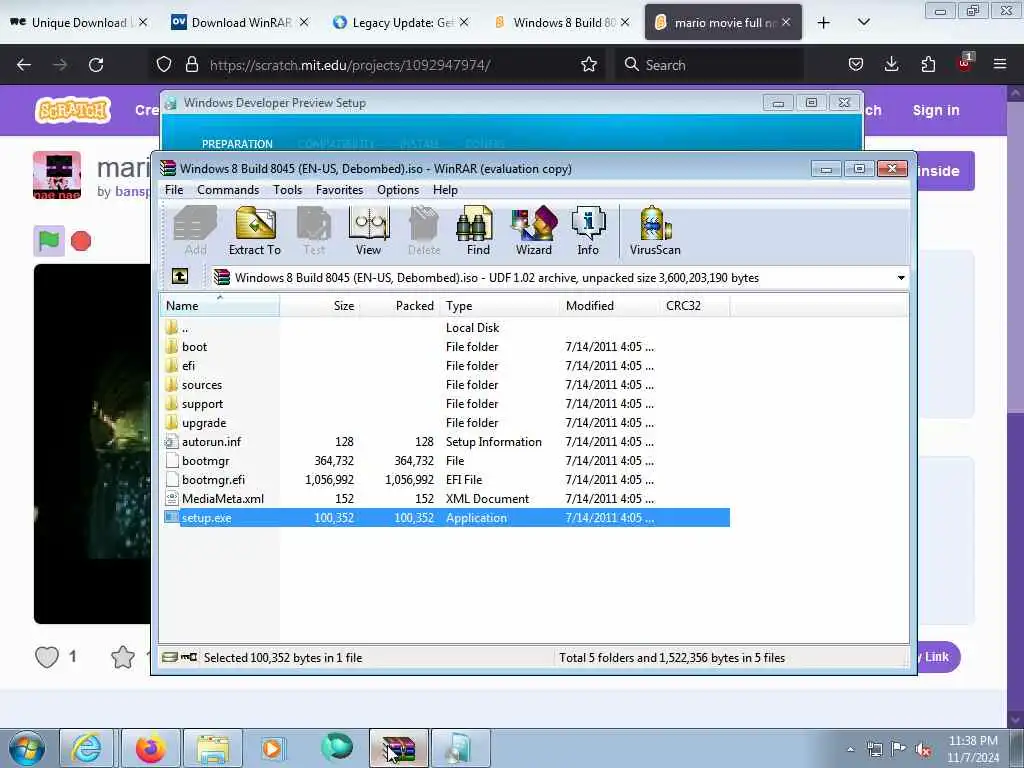Click the list all tabs chevron in Firefox
Screen dimensions: 1024x768
click(863, 22)
